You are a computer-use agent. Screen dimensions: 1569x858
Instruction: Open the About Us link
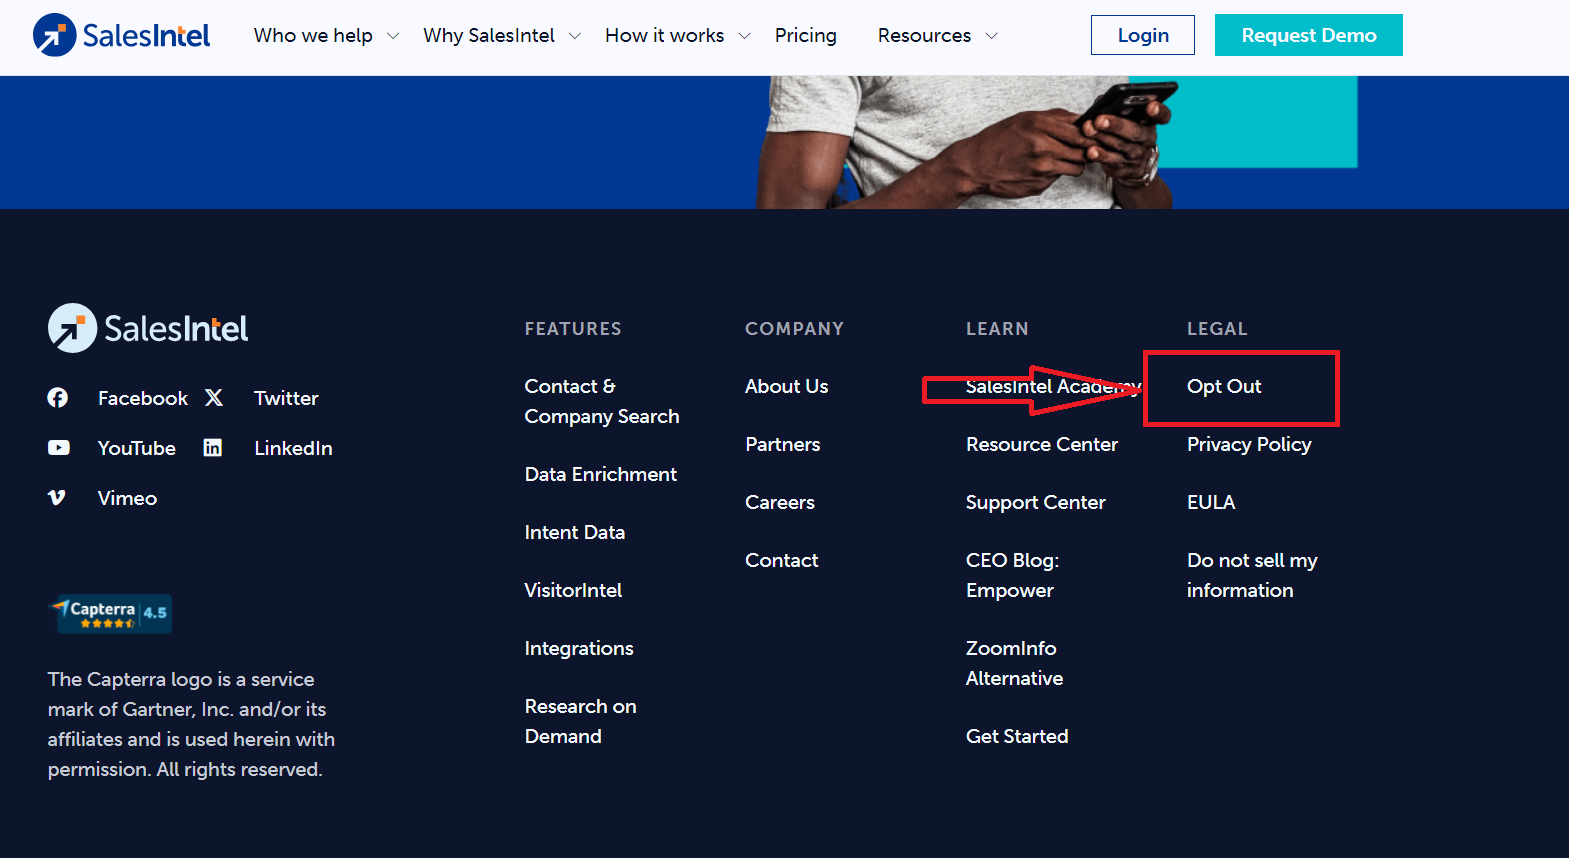(787, 386)
